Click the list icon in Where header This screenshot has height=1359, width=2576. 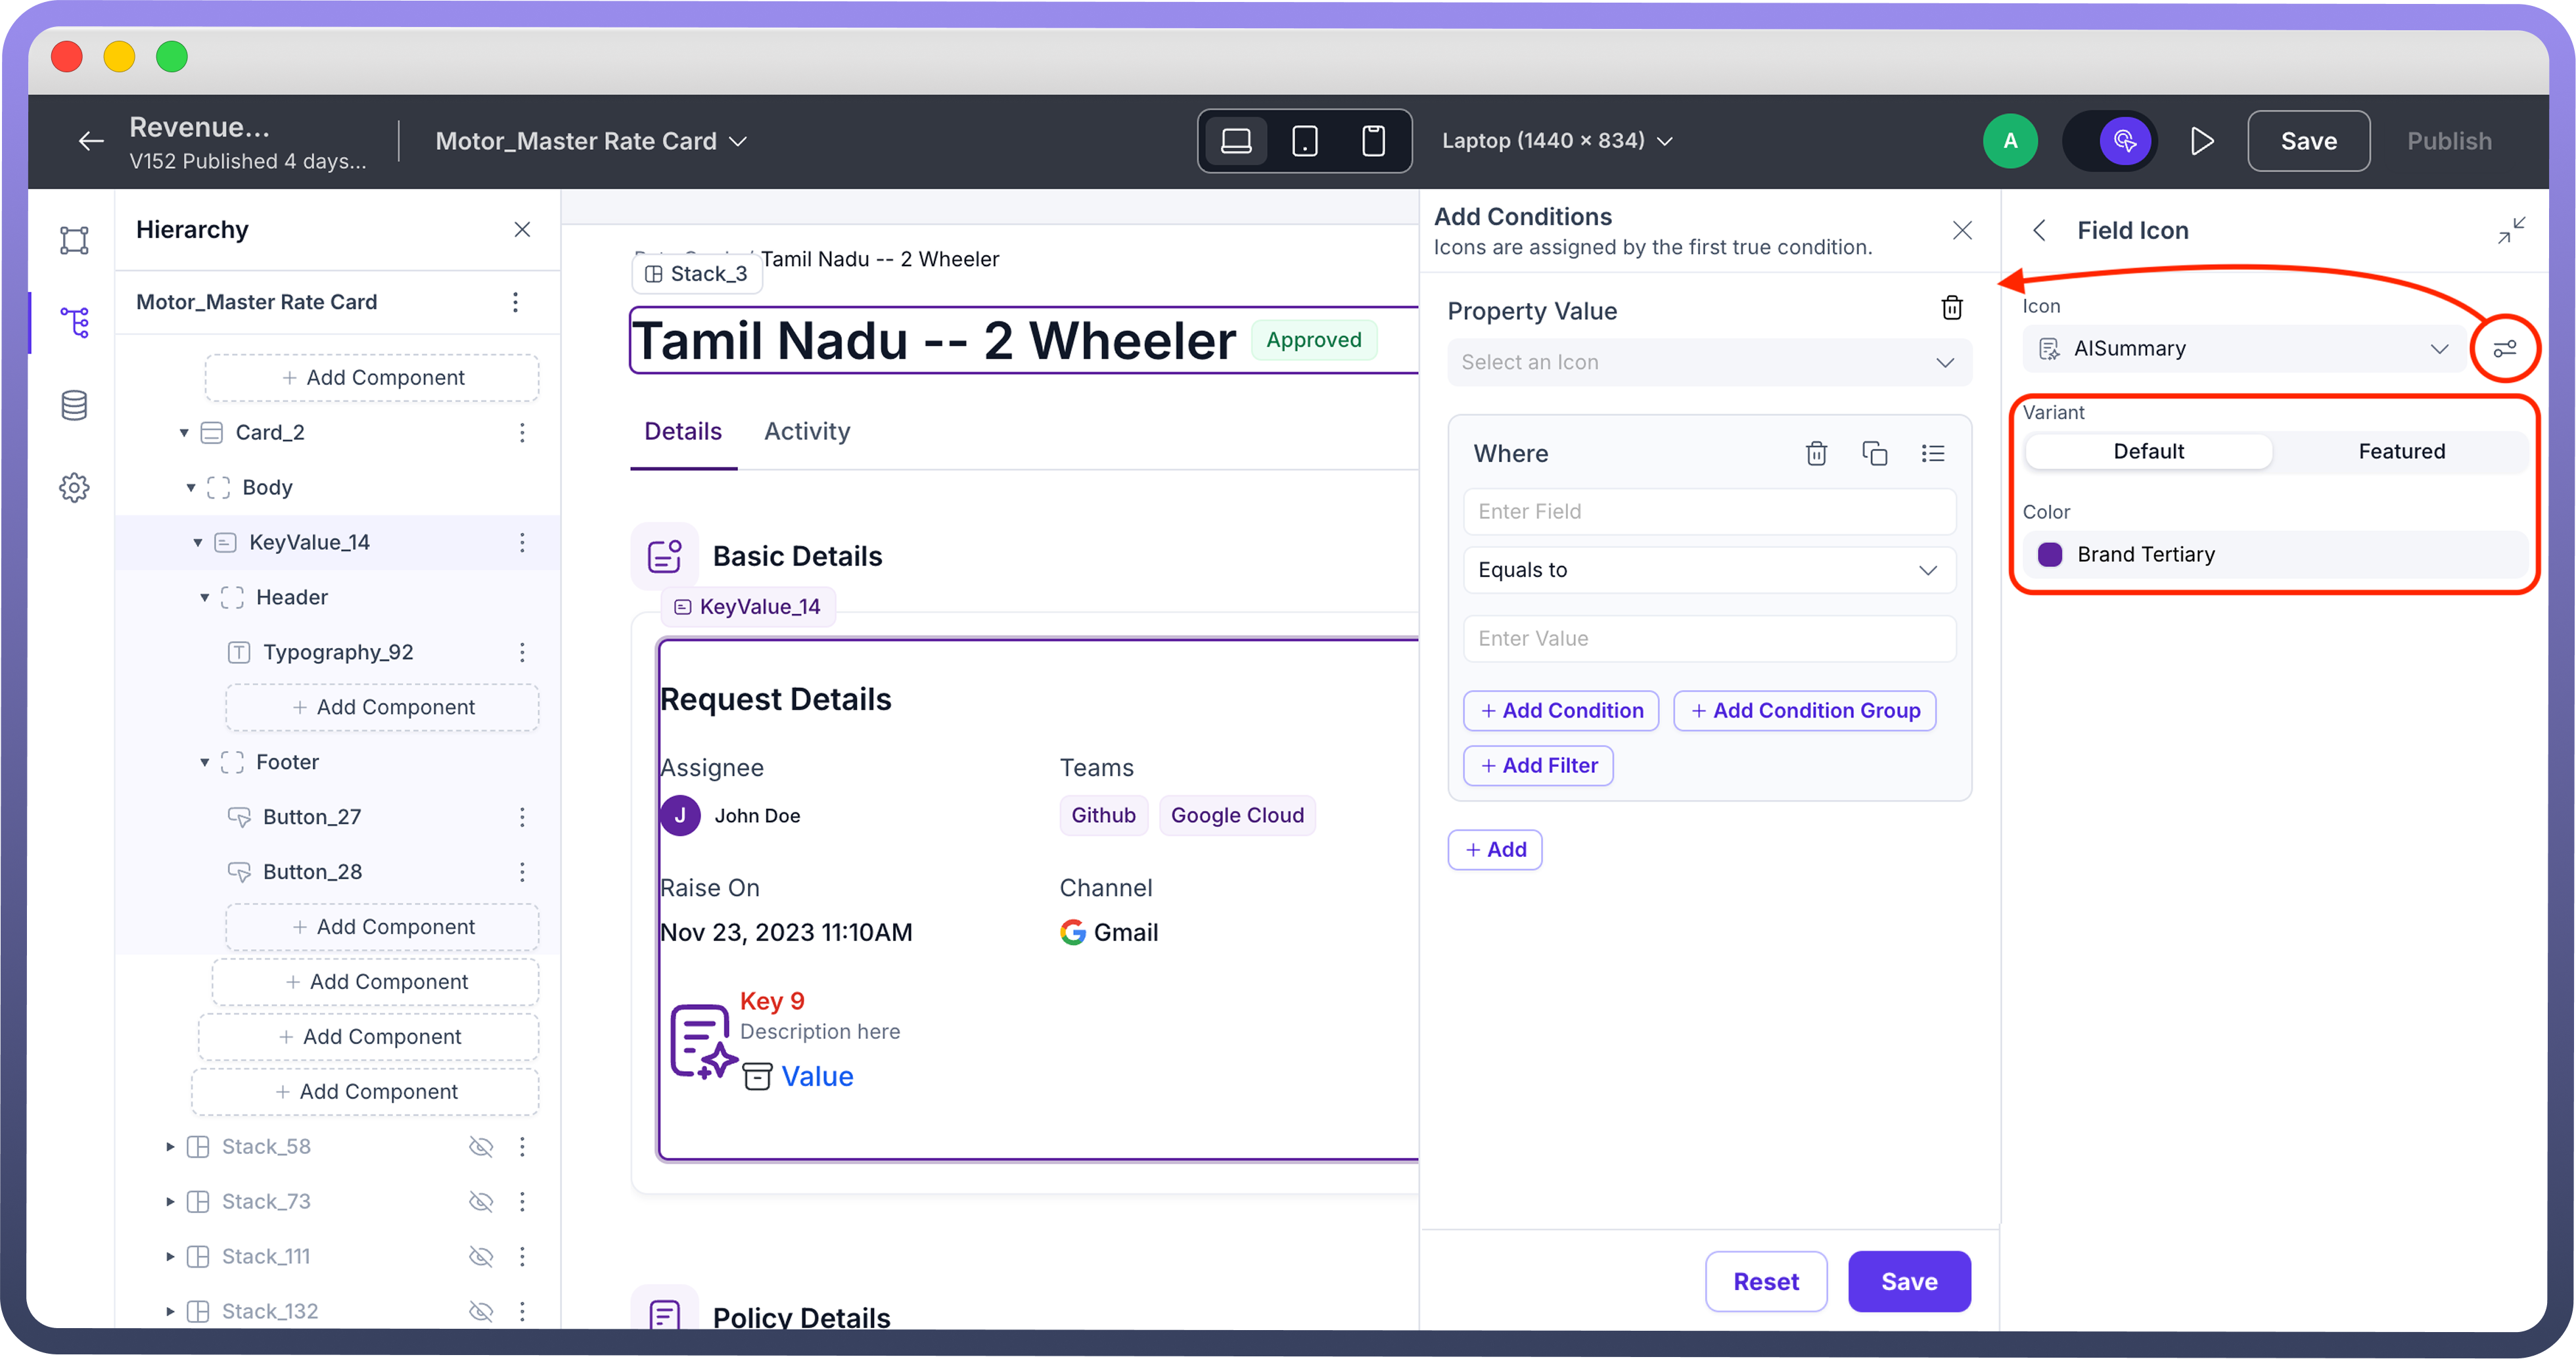point(1932,453)
